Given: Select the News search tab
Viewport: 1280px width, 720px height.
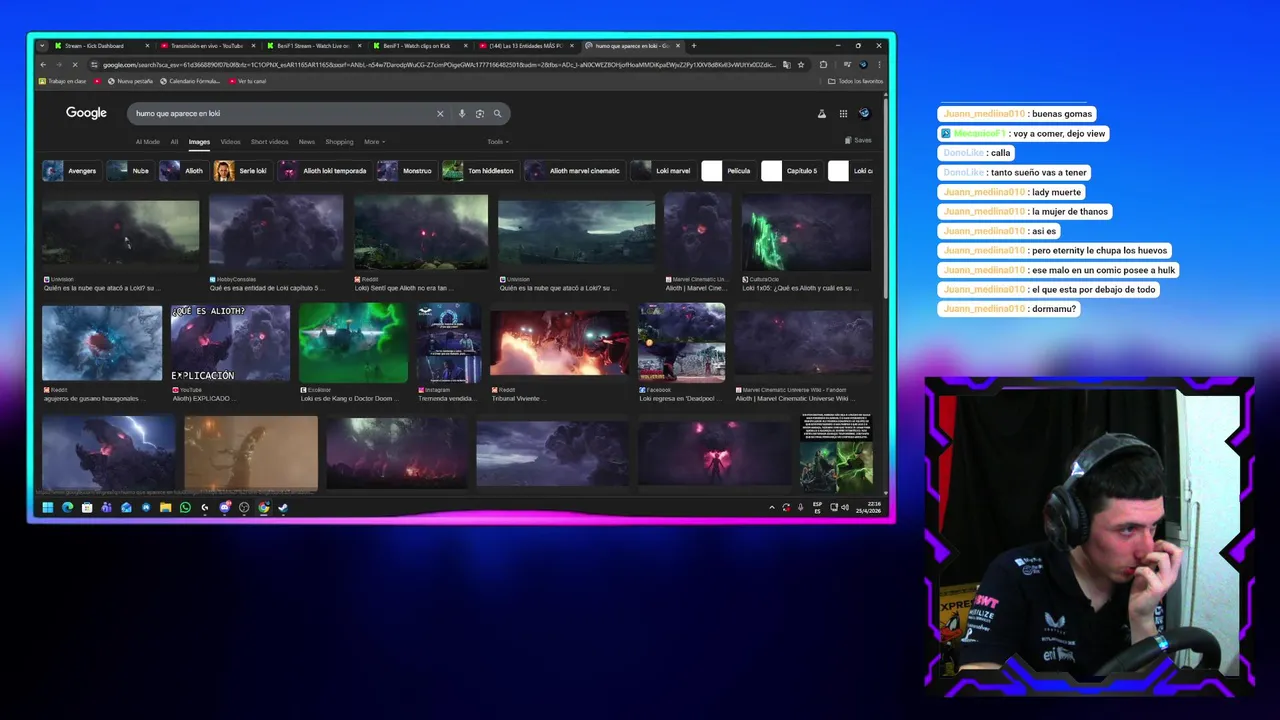Looking at the screenshot, I should coord(307,142).
